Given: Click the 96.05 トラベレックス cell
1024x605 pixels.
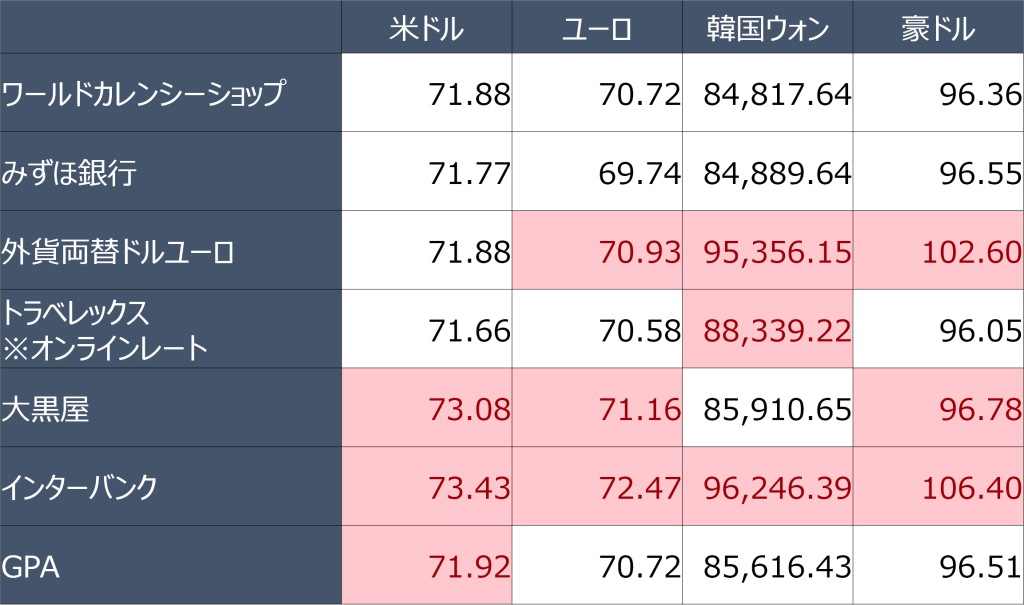Looking at the screenshot, I should [938, 329].
